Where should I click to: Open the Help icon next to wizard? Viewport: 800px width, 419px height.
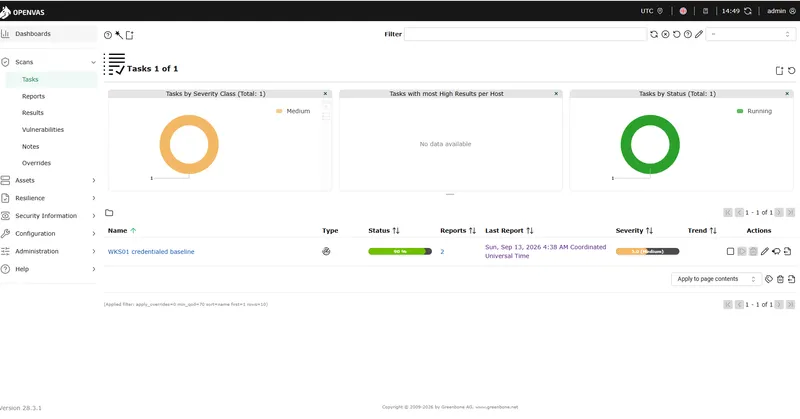click(108, 35)
